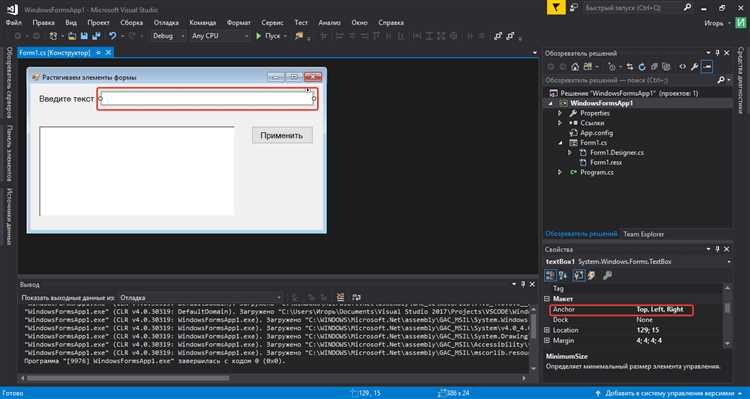Open the Формат menu
The width and height of the screenshot is (750, 399).
(x=238, y=22)
